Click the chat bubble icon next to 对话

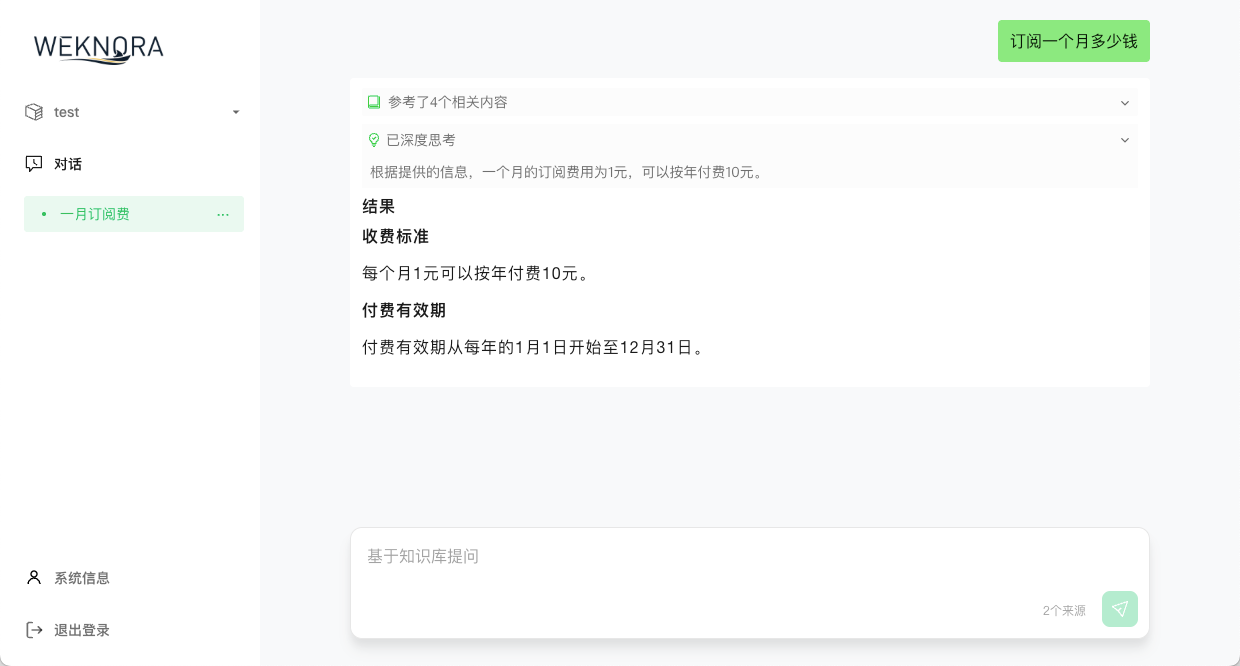[34, 164]
